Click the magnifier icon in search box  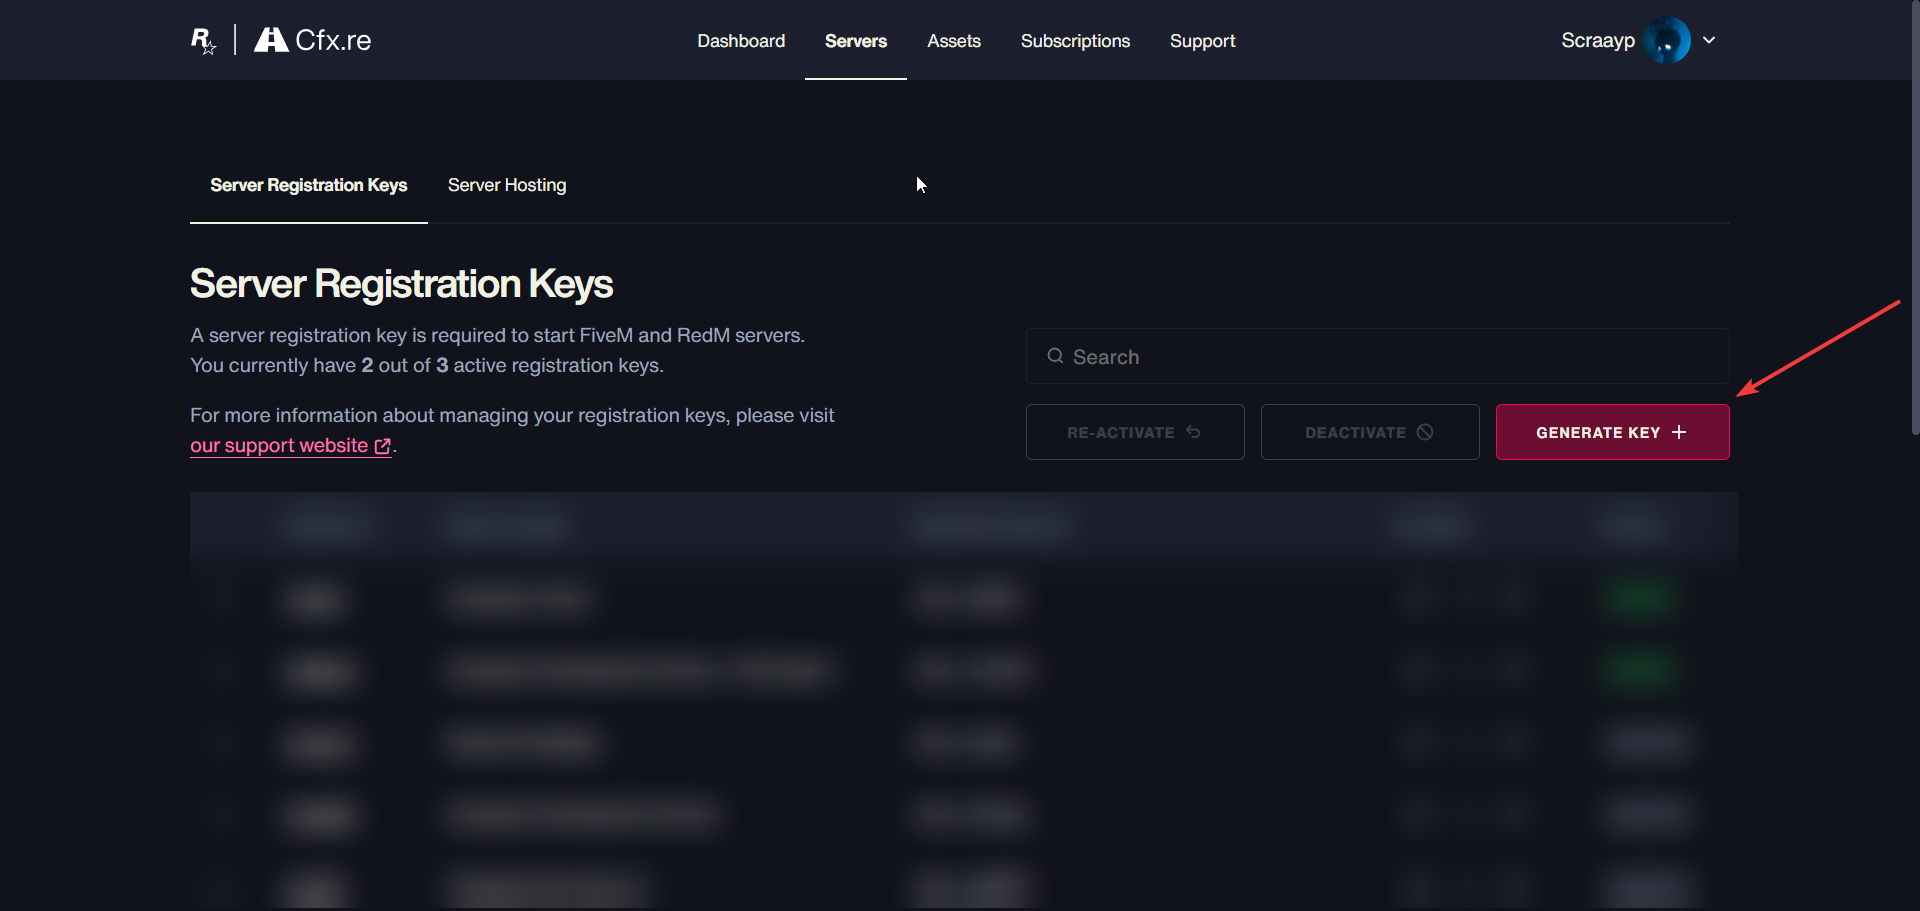[1055, 356]
